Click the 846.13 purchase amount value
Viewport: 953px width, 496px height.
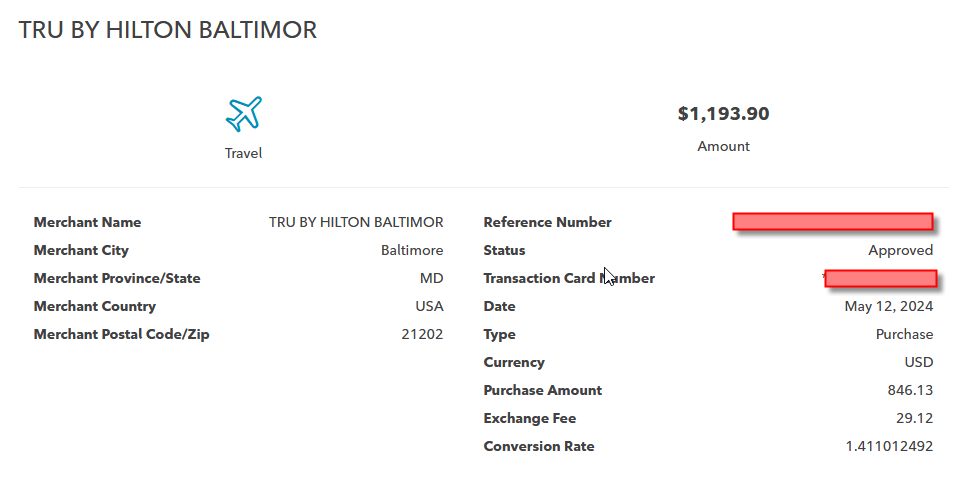point(909,390)
